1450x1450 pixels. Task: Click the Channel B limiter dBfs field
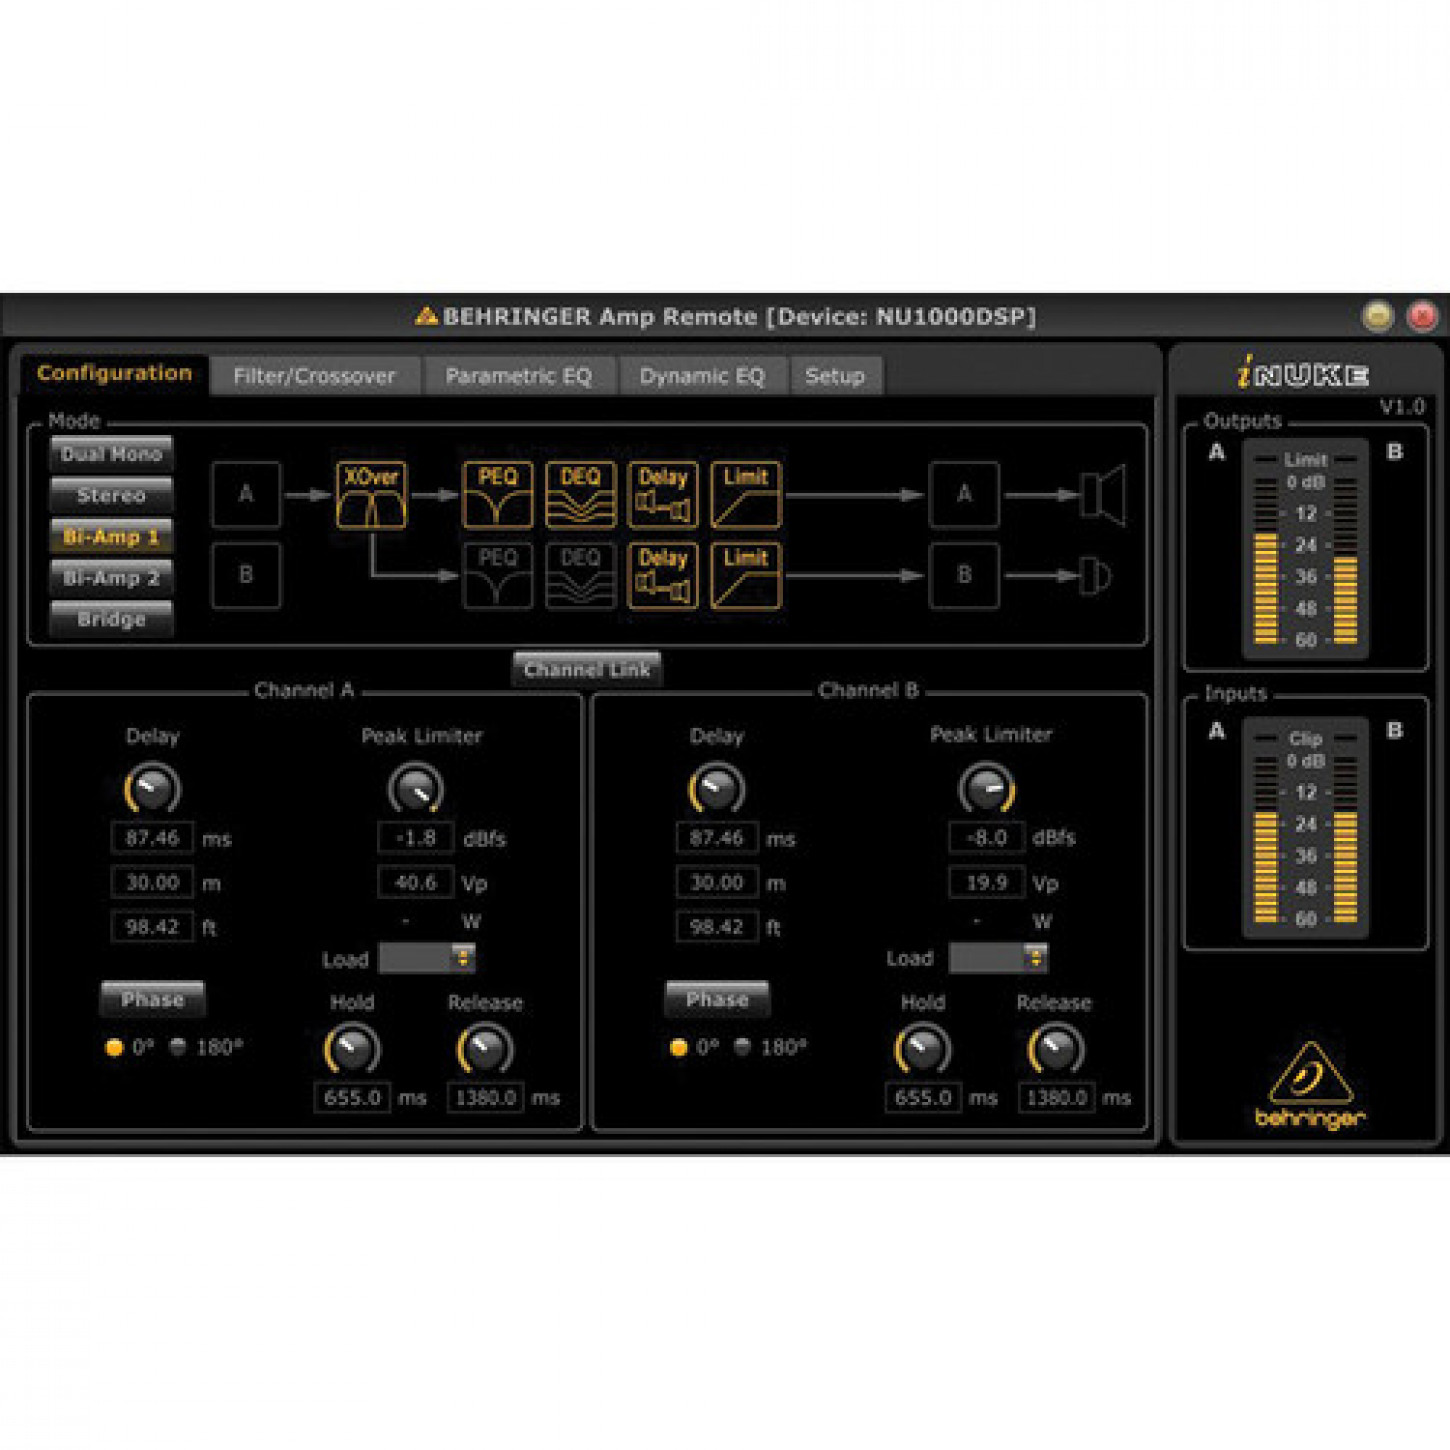[x=986, y=838]
